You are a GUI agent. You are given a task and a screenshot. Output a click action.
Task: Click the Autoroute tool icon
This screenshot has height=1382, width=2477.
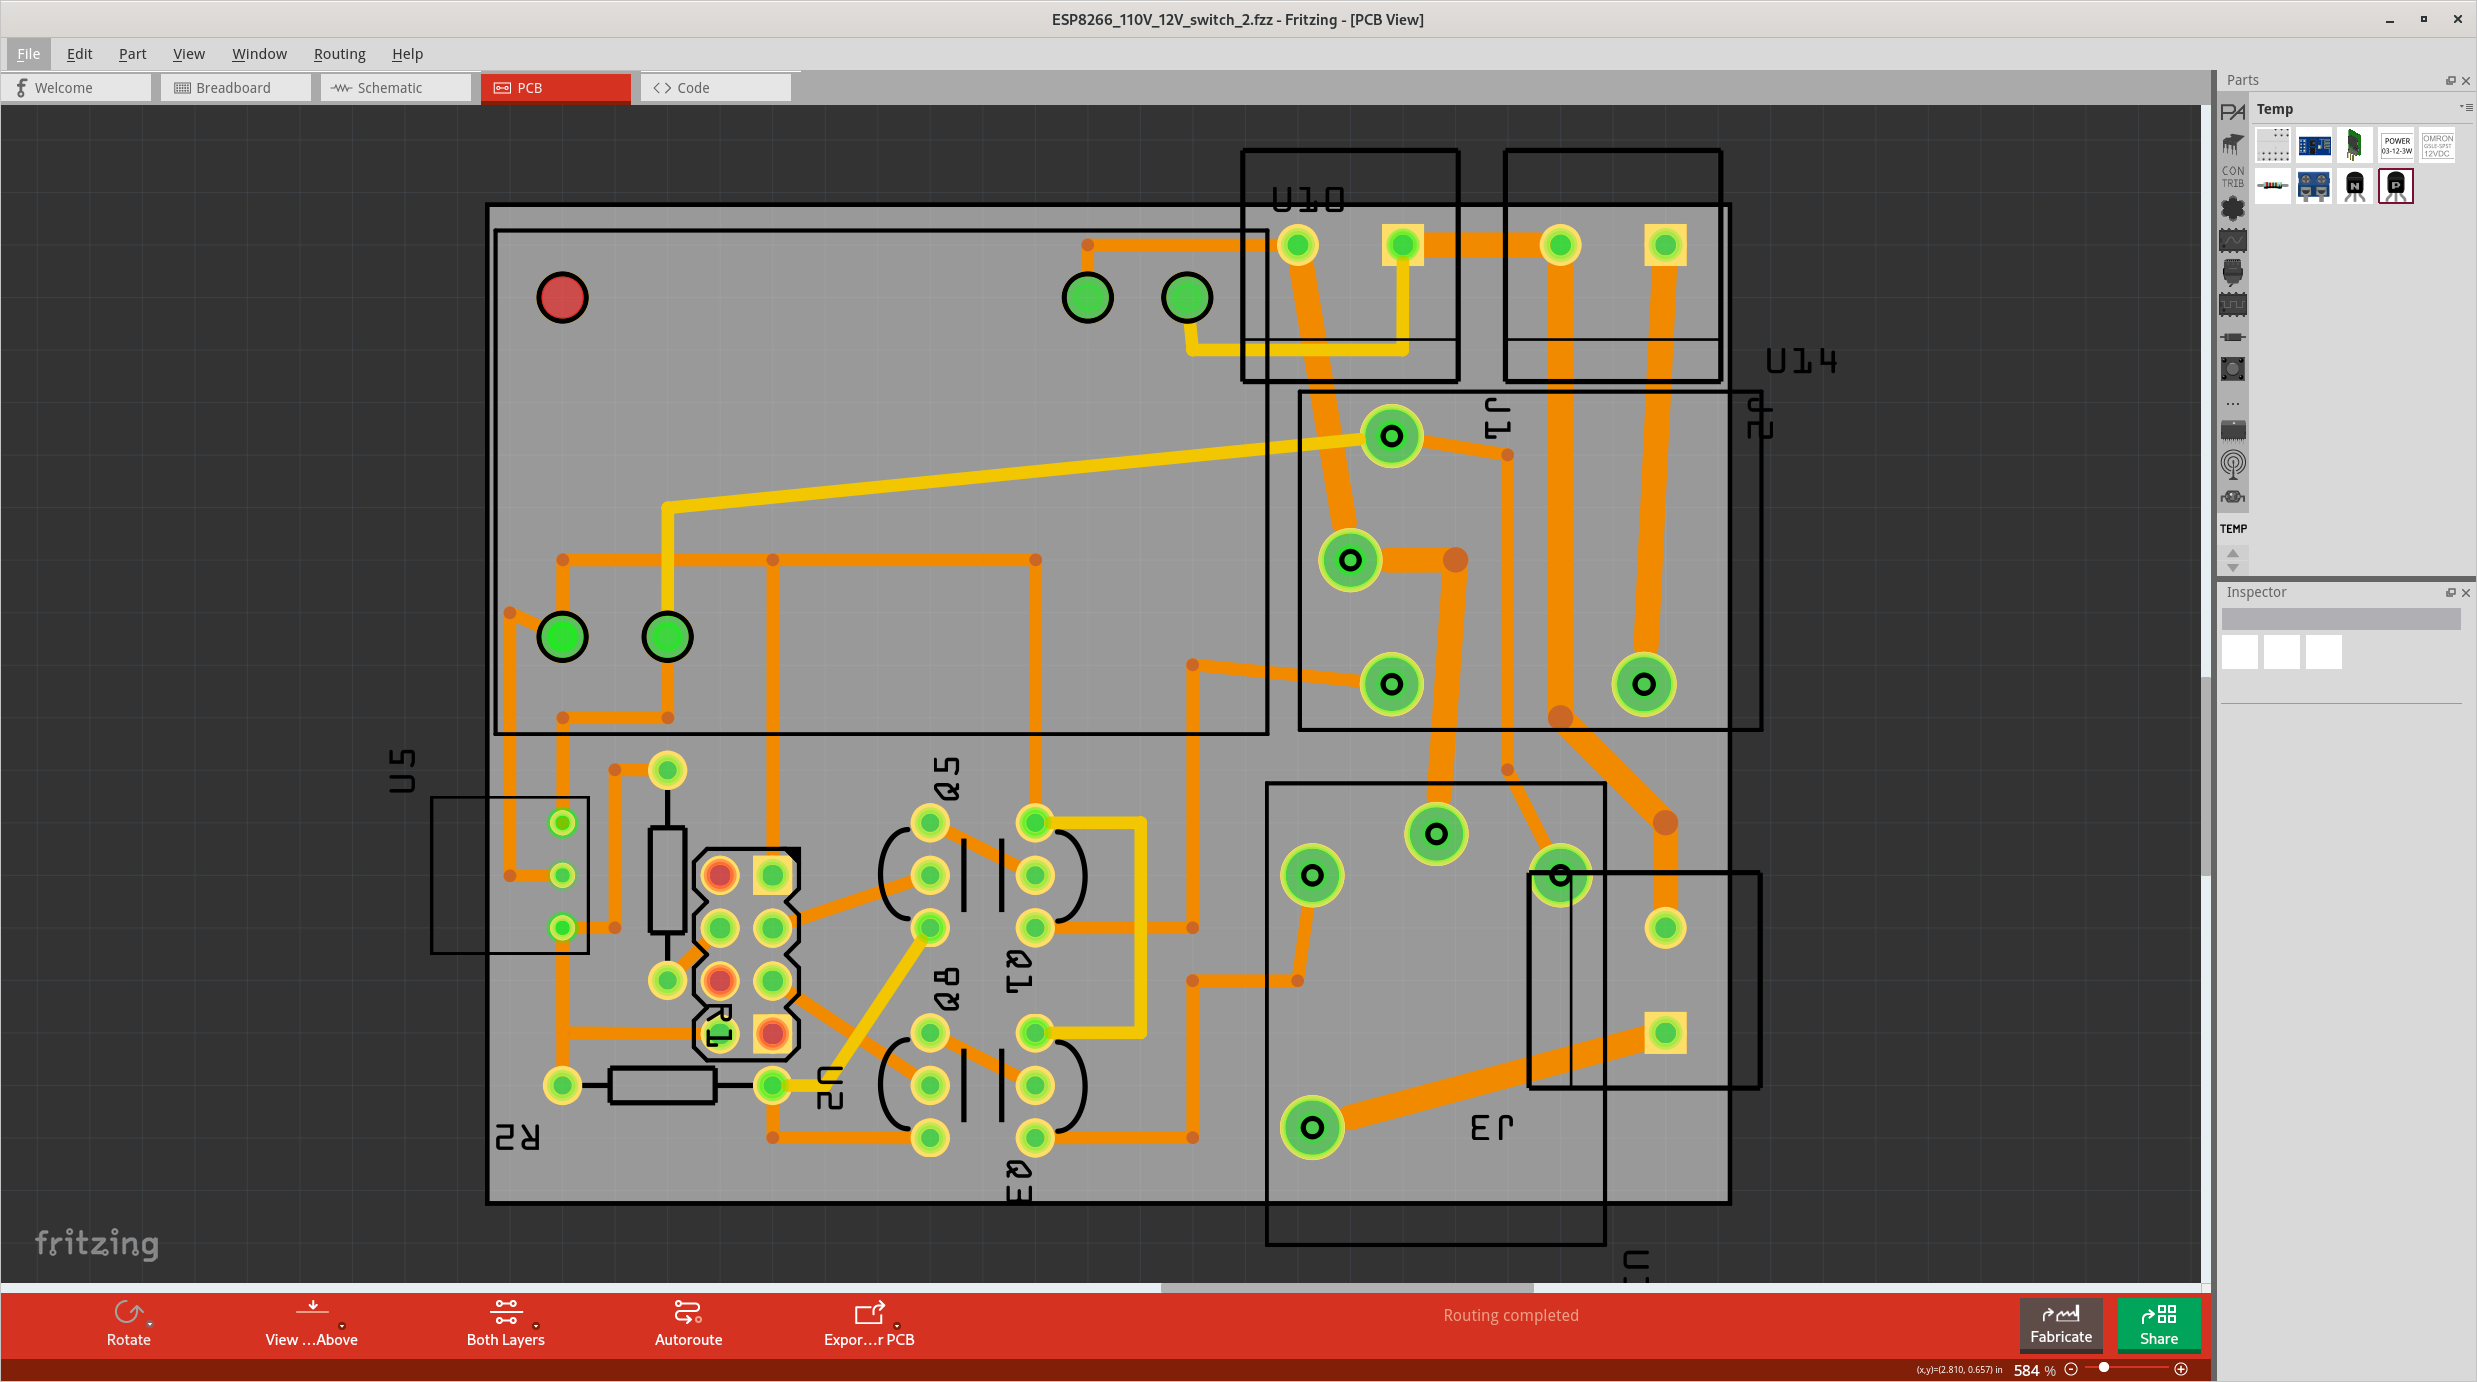(686, 1312)
